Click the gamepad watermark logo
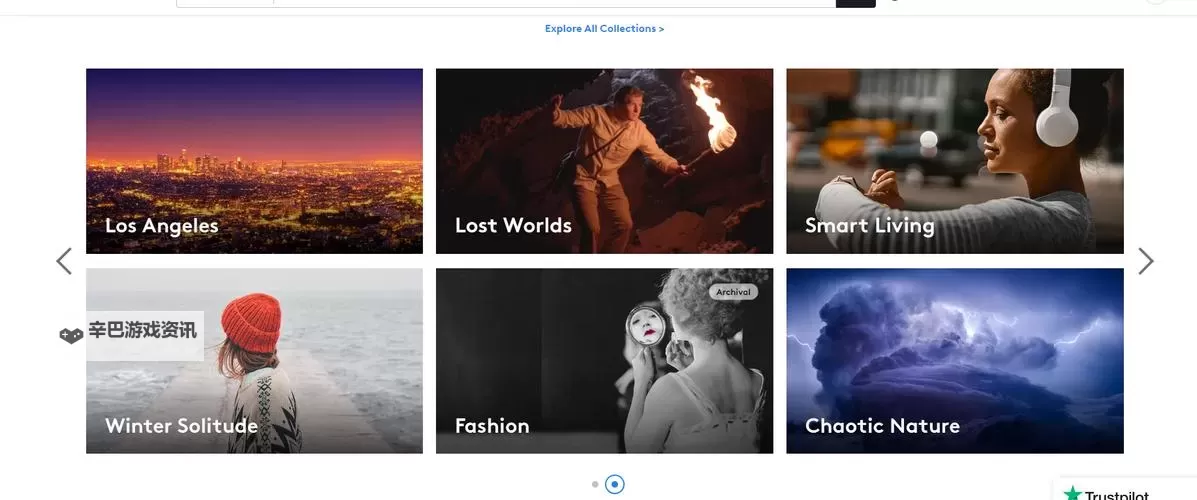1197x500 pixels. [x=71, y=335]
